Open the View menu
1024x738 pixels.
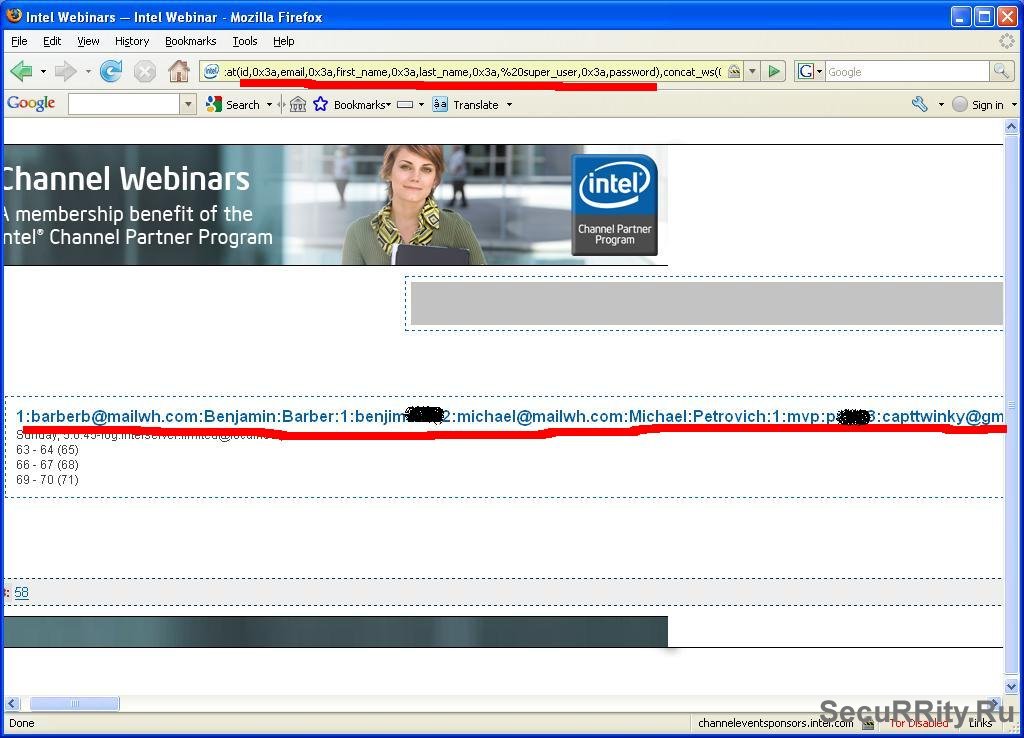[88, 41]
